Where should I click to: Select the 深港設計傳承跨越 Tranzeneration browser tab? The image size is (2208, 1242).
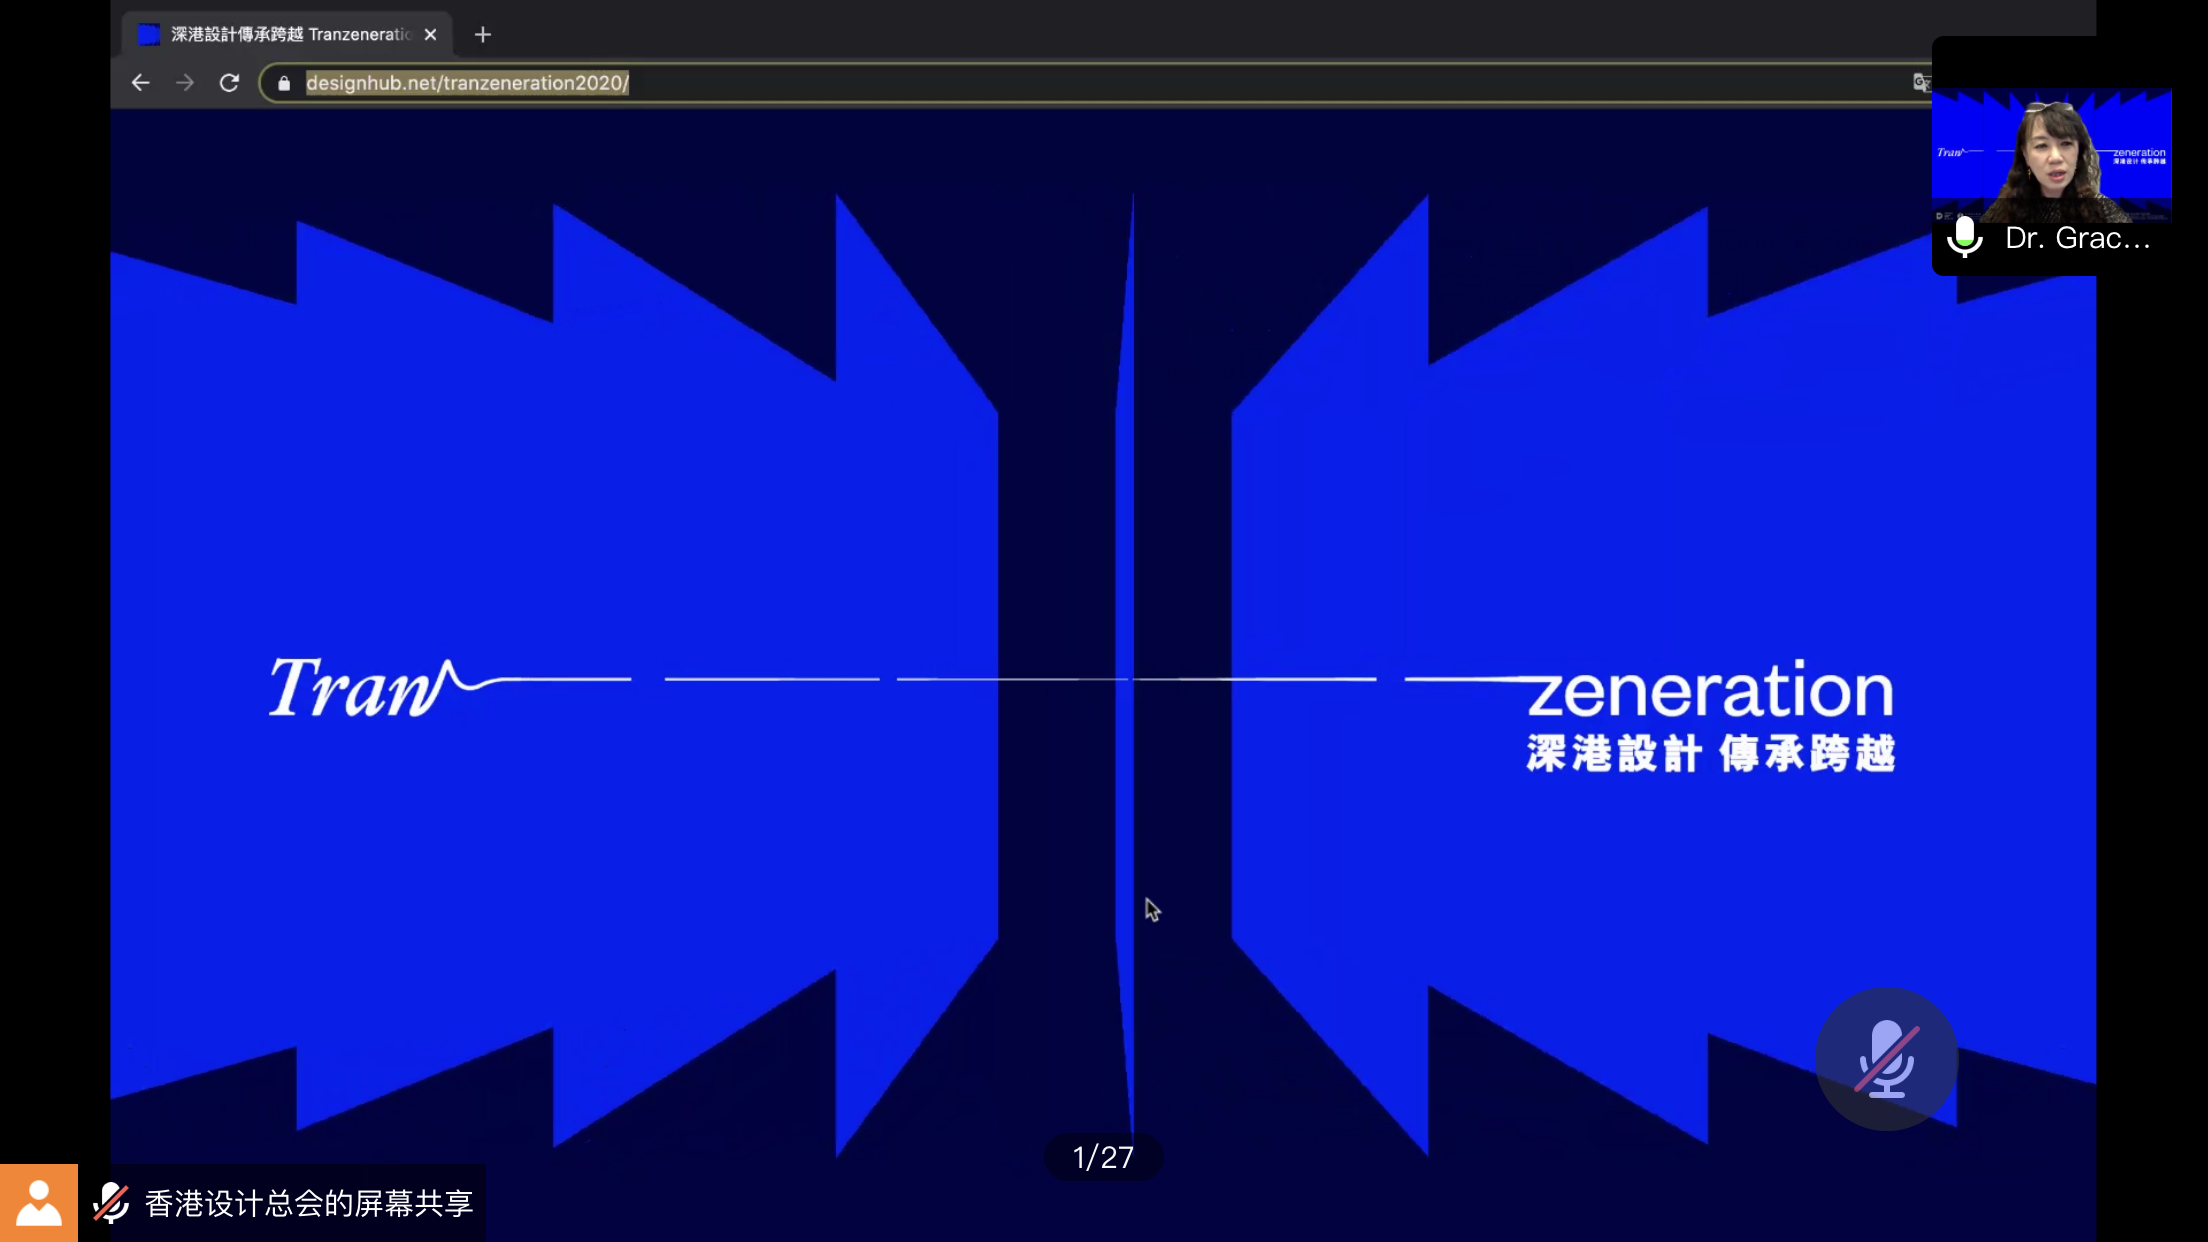point(290,35)
